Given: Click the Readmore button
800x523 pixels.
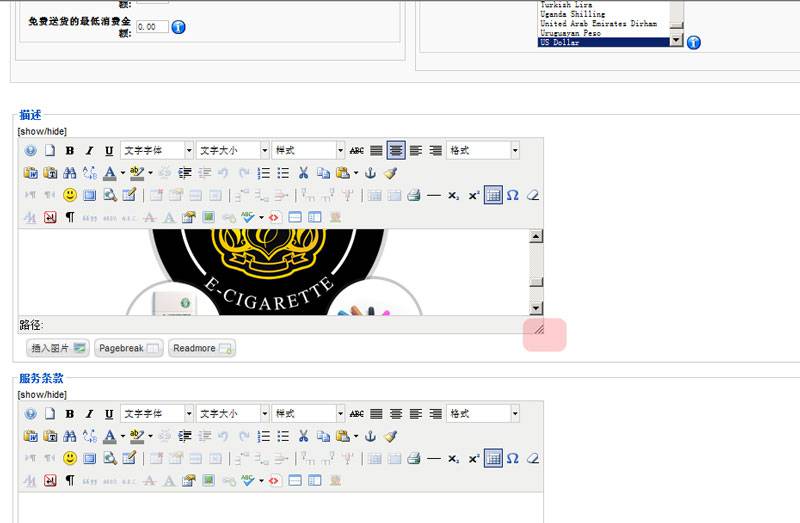Looking at the screenshot, I should coord(202,348).
